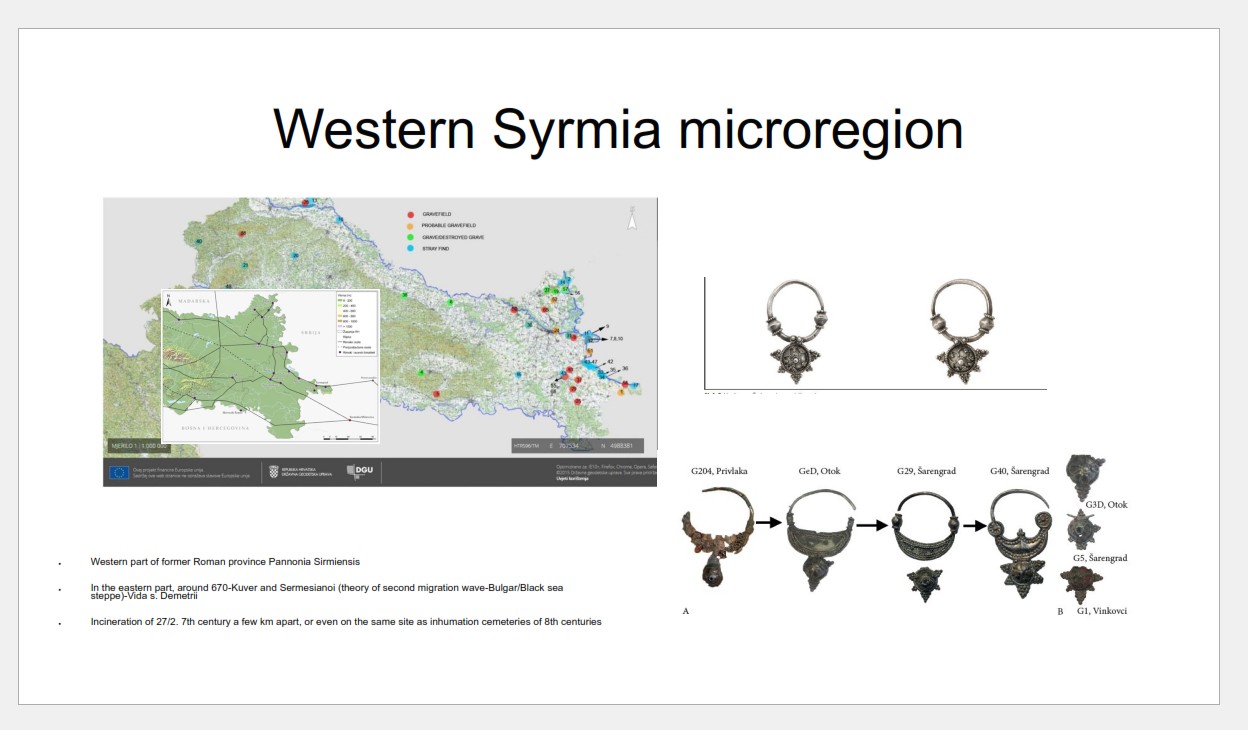Click the green Grave/Destroyed Grave legend dot
This screenshot has height=730, width=1248.
tap(411, 237)
